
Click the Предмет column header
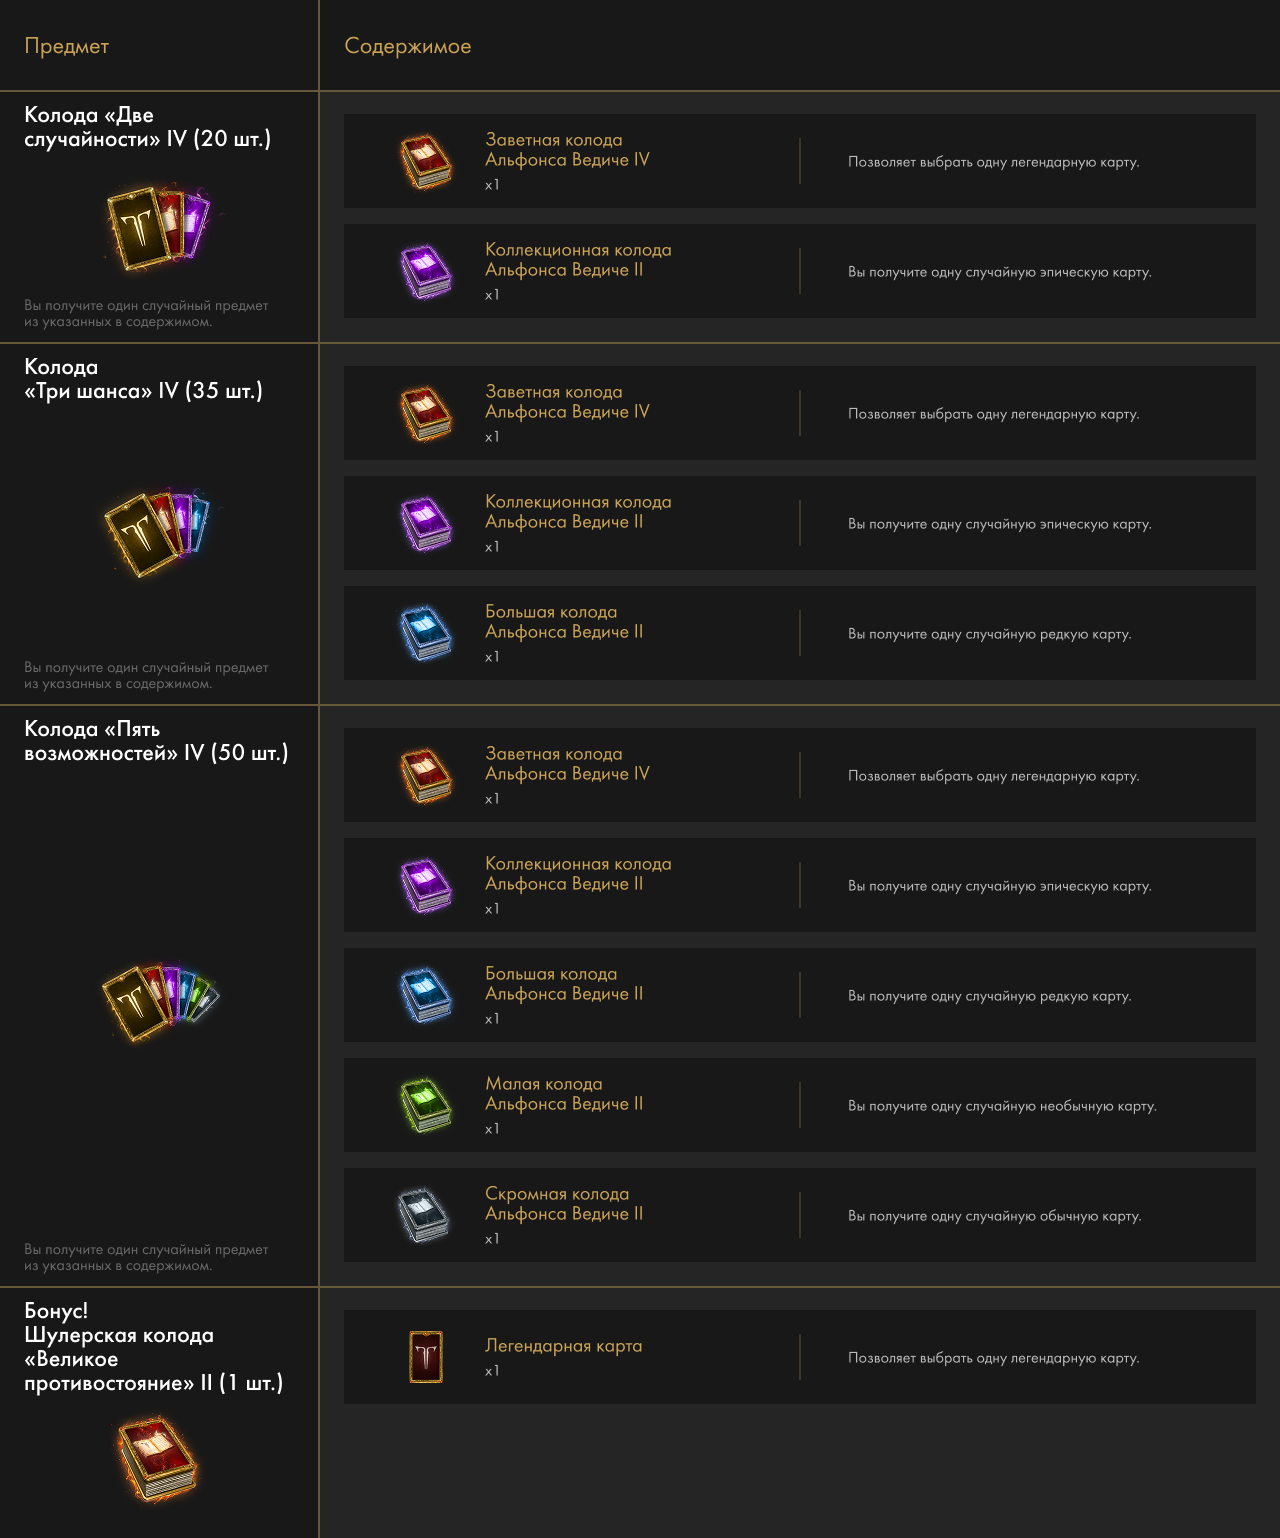coord(67,46)
